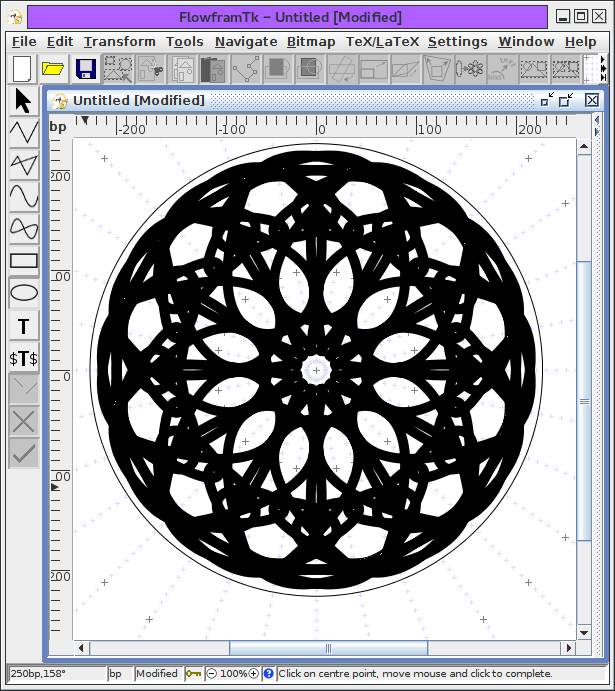Select the Maths tool marked $T$
The height and width of the screenshot is (691, 615).
click(24, 358)
